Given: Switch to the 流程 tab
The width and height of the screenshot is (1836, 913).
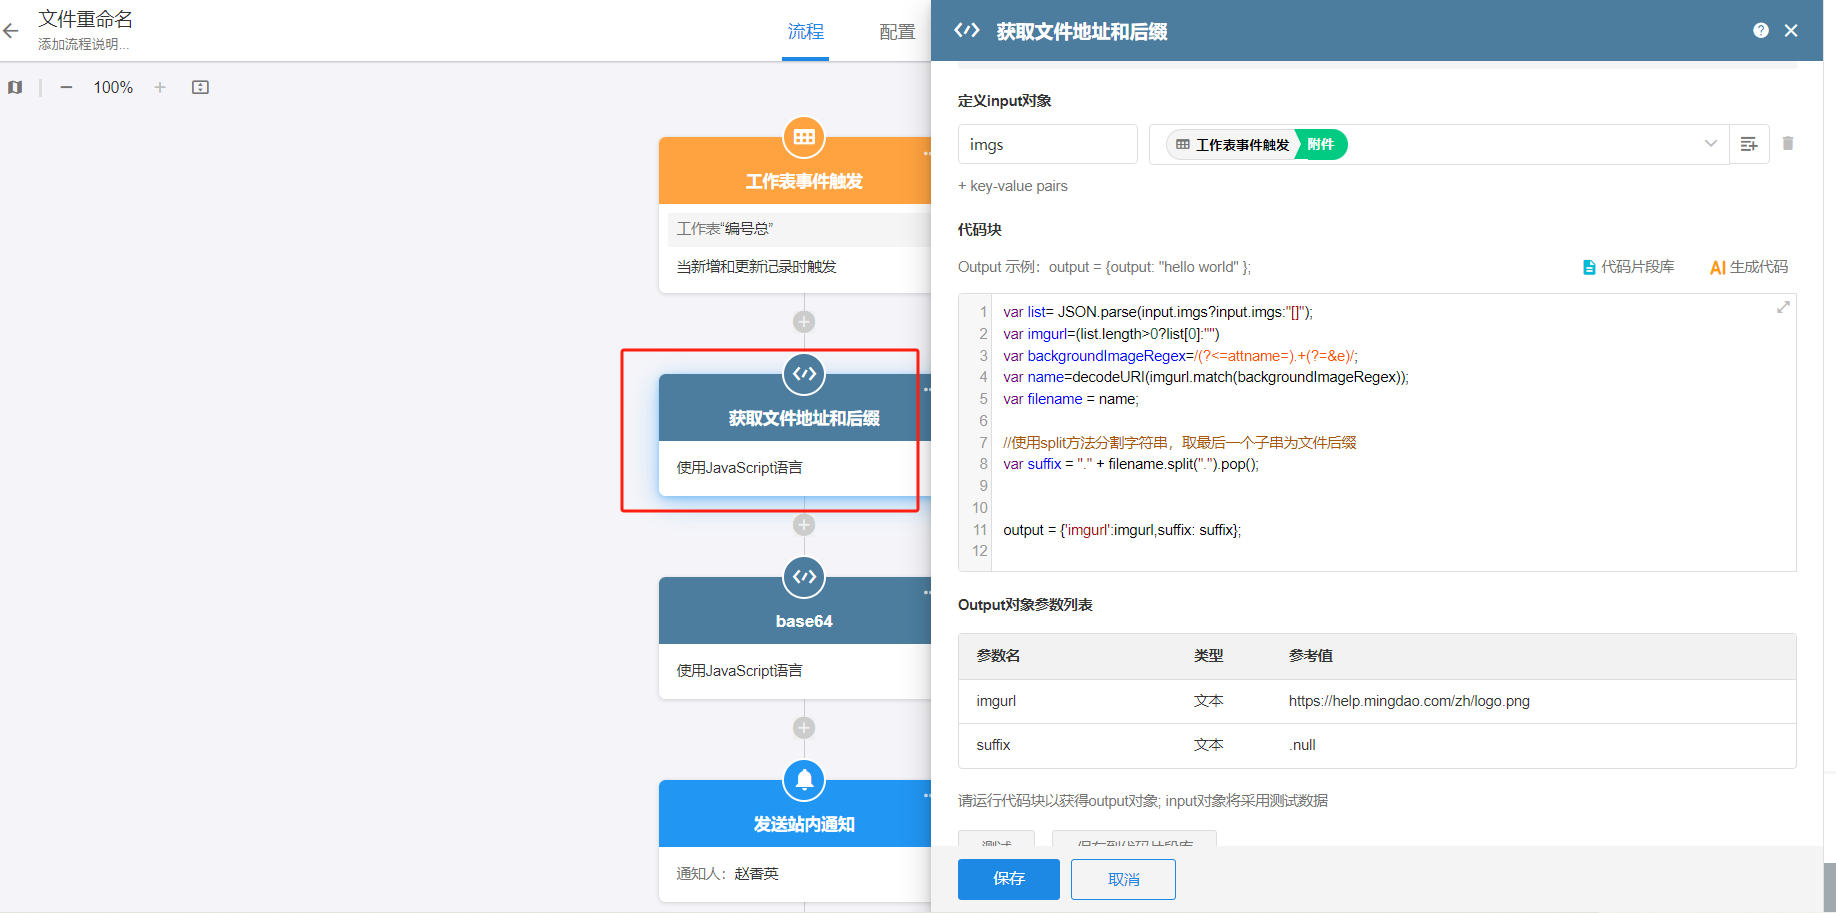Looking at the screenshot, I should [805, 32].
